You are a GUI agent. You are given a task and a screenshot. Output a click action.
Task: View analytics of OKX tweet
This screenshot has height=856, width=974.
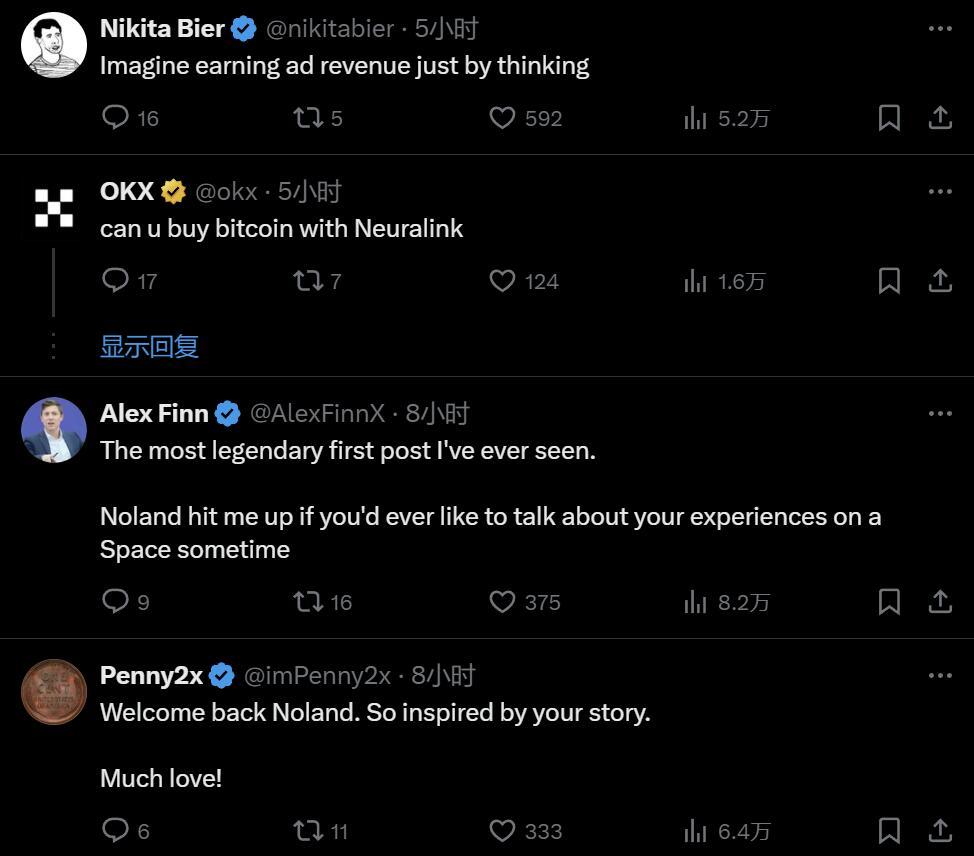(x=695, y=281)
